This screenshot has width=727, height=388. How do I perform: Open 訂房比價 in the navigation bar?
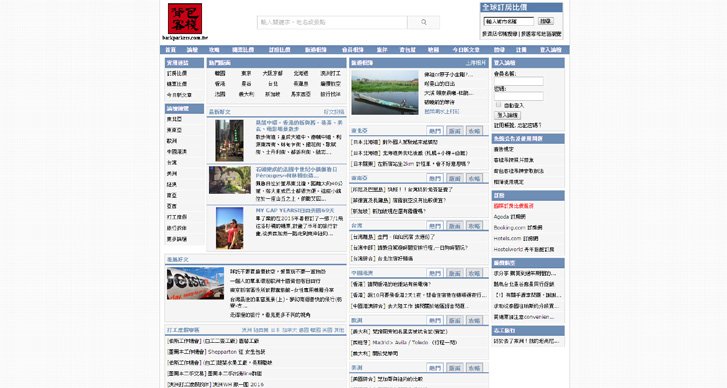pos(279,50)
